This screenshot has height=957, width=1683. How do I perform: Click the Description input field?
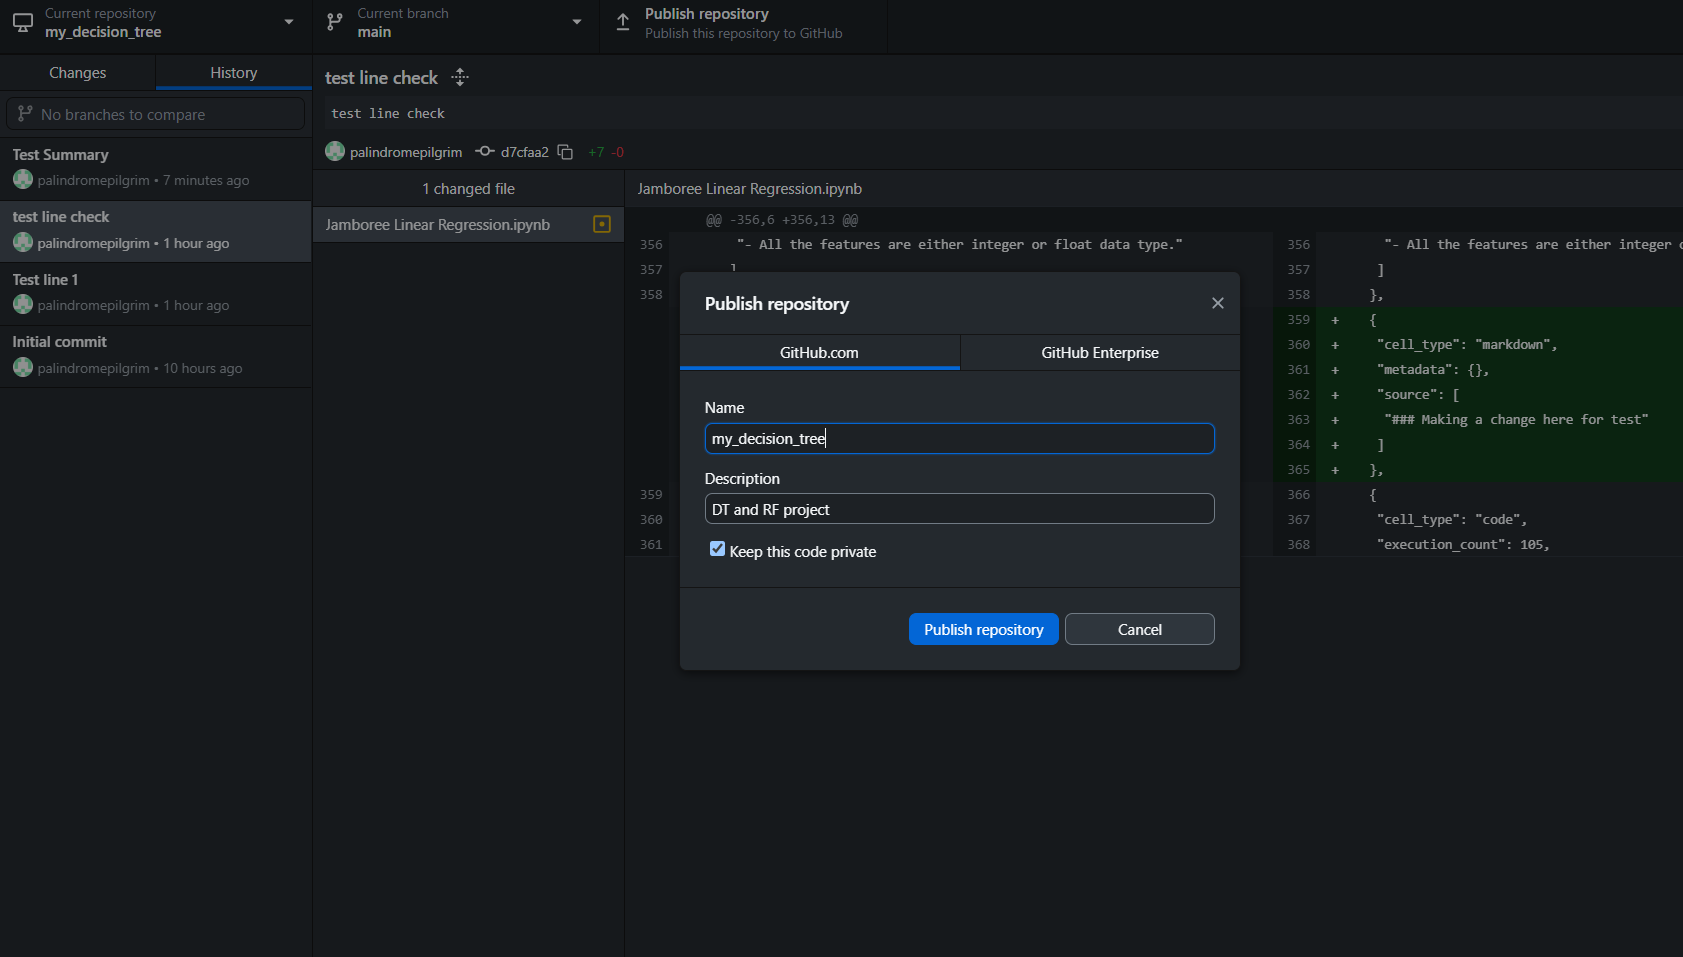[958, 509]
